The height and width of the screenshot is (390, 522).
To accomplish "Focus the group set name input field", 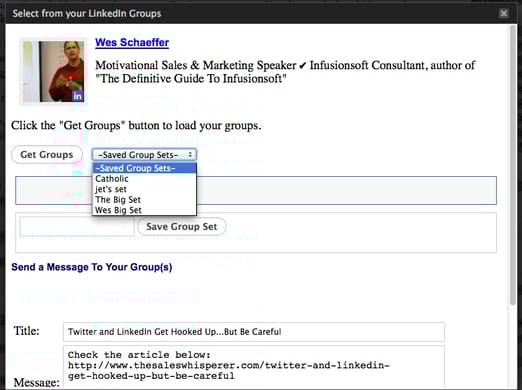I will point(77,227).
